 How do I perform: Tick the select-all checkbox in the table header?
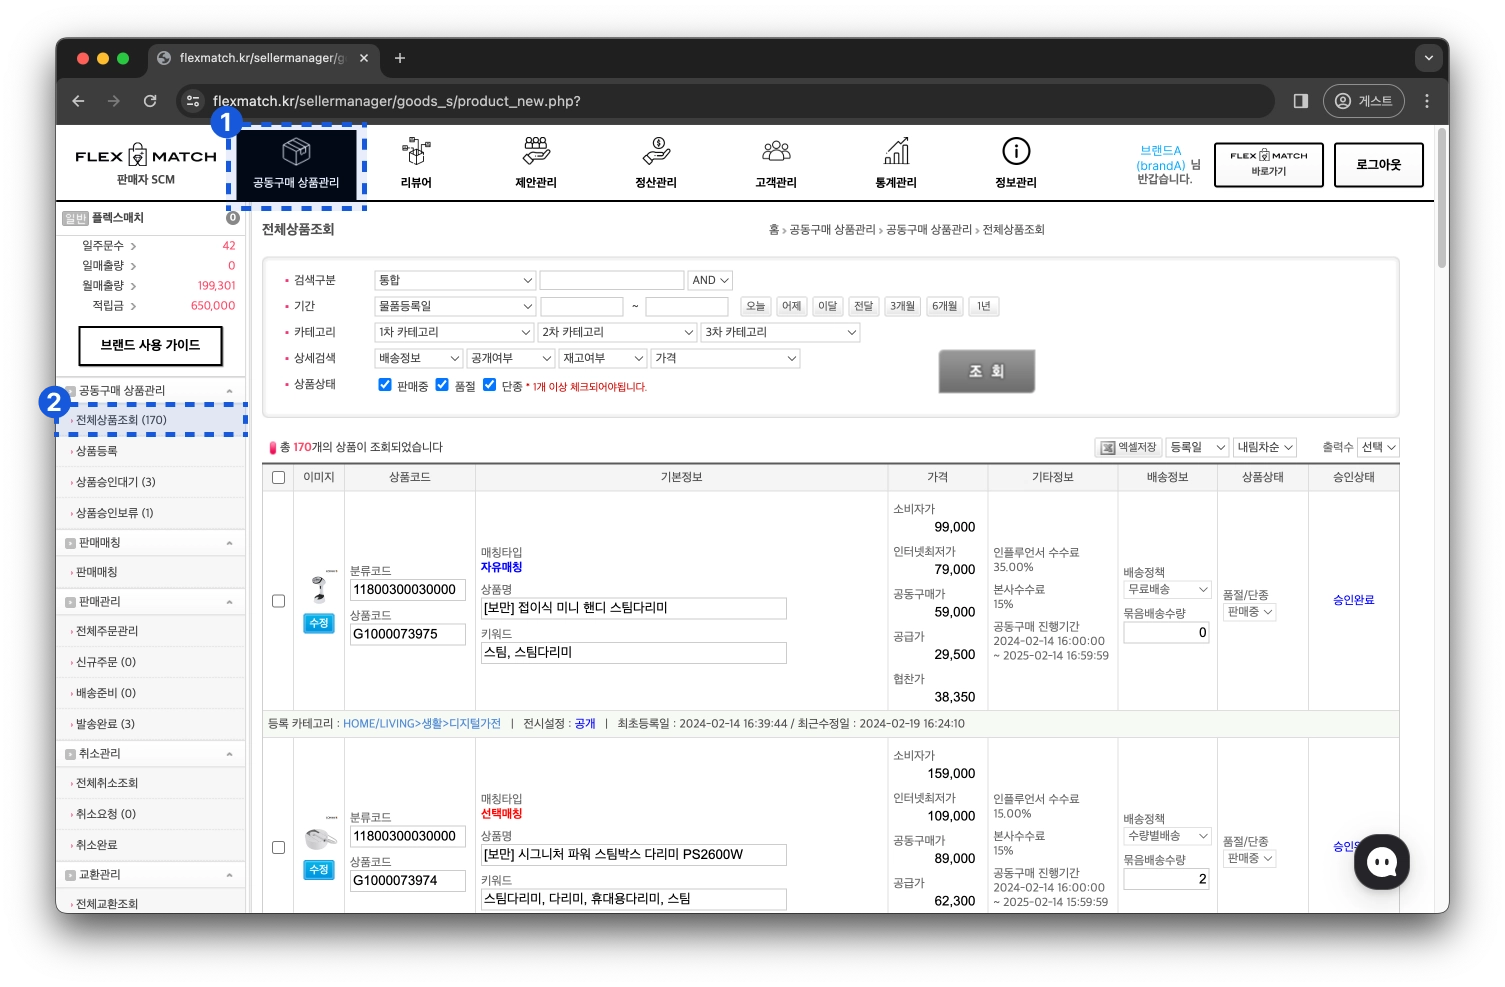(x=278, y=478)
